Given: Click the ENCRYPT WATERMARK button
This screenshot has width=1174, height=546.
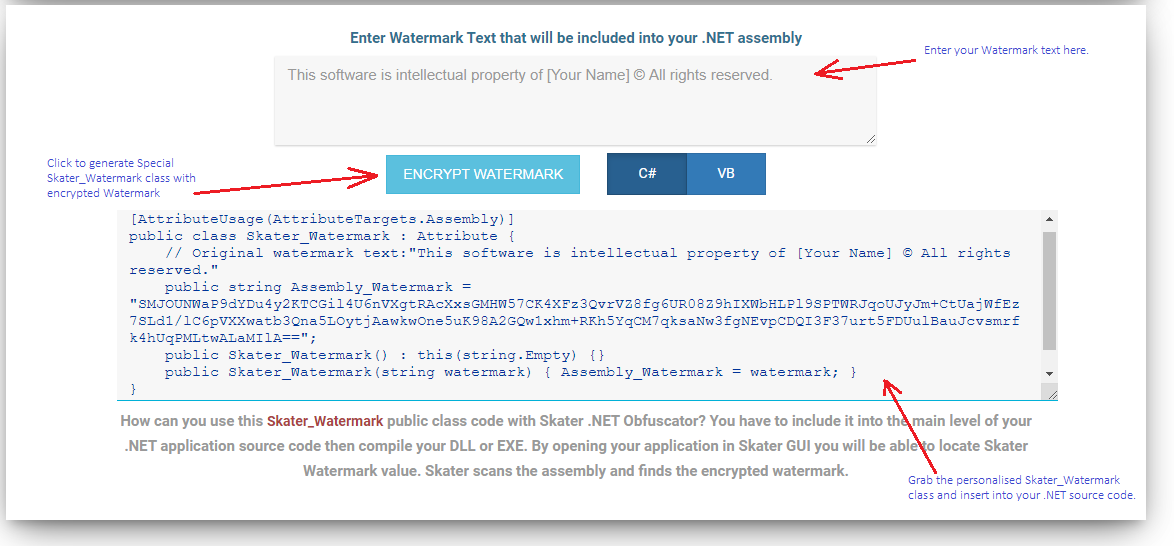Looking at the screenshot, I should click(483, 175).
